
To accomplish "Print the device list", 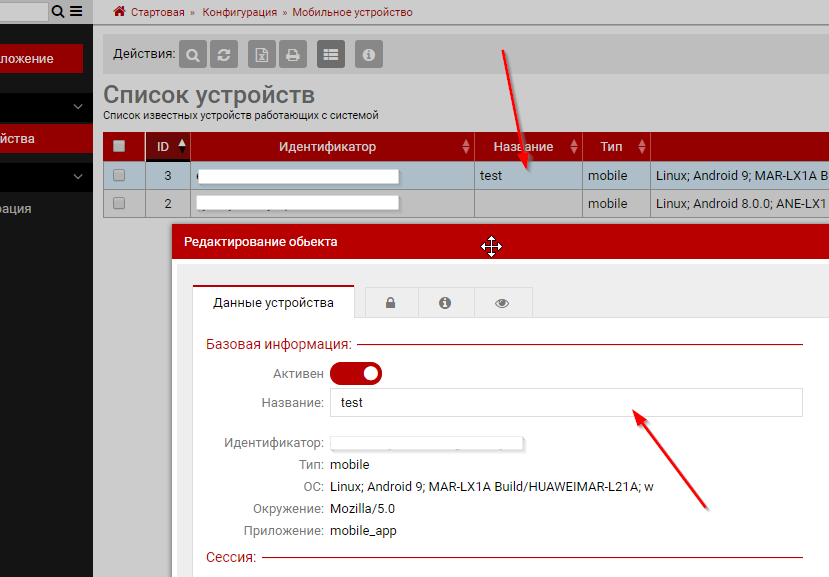I will 292,55.
